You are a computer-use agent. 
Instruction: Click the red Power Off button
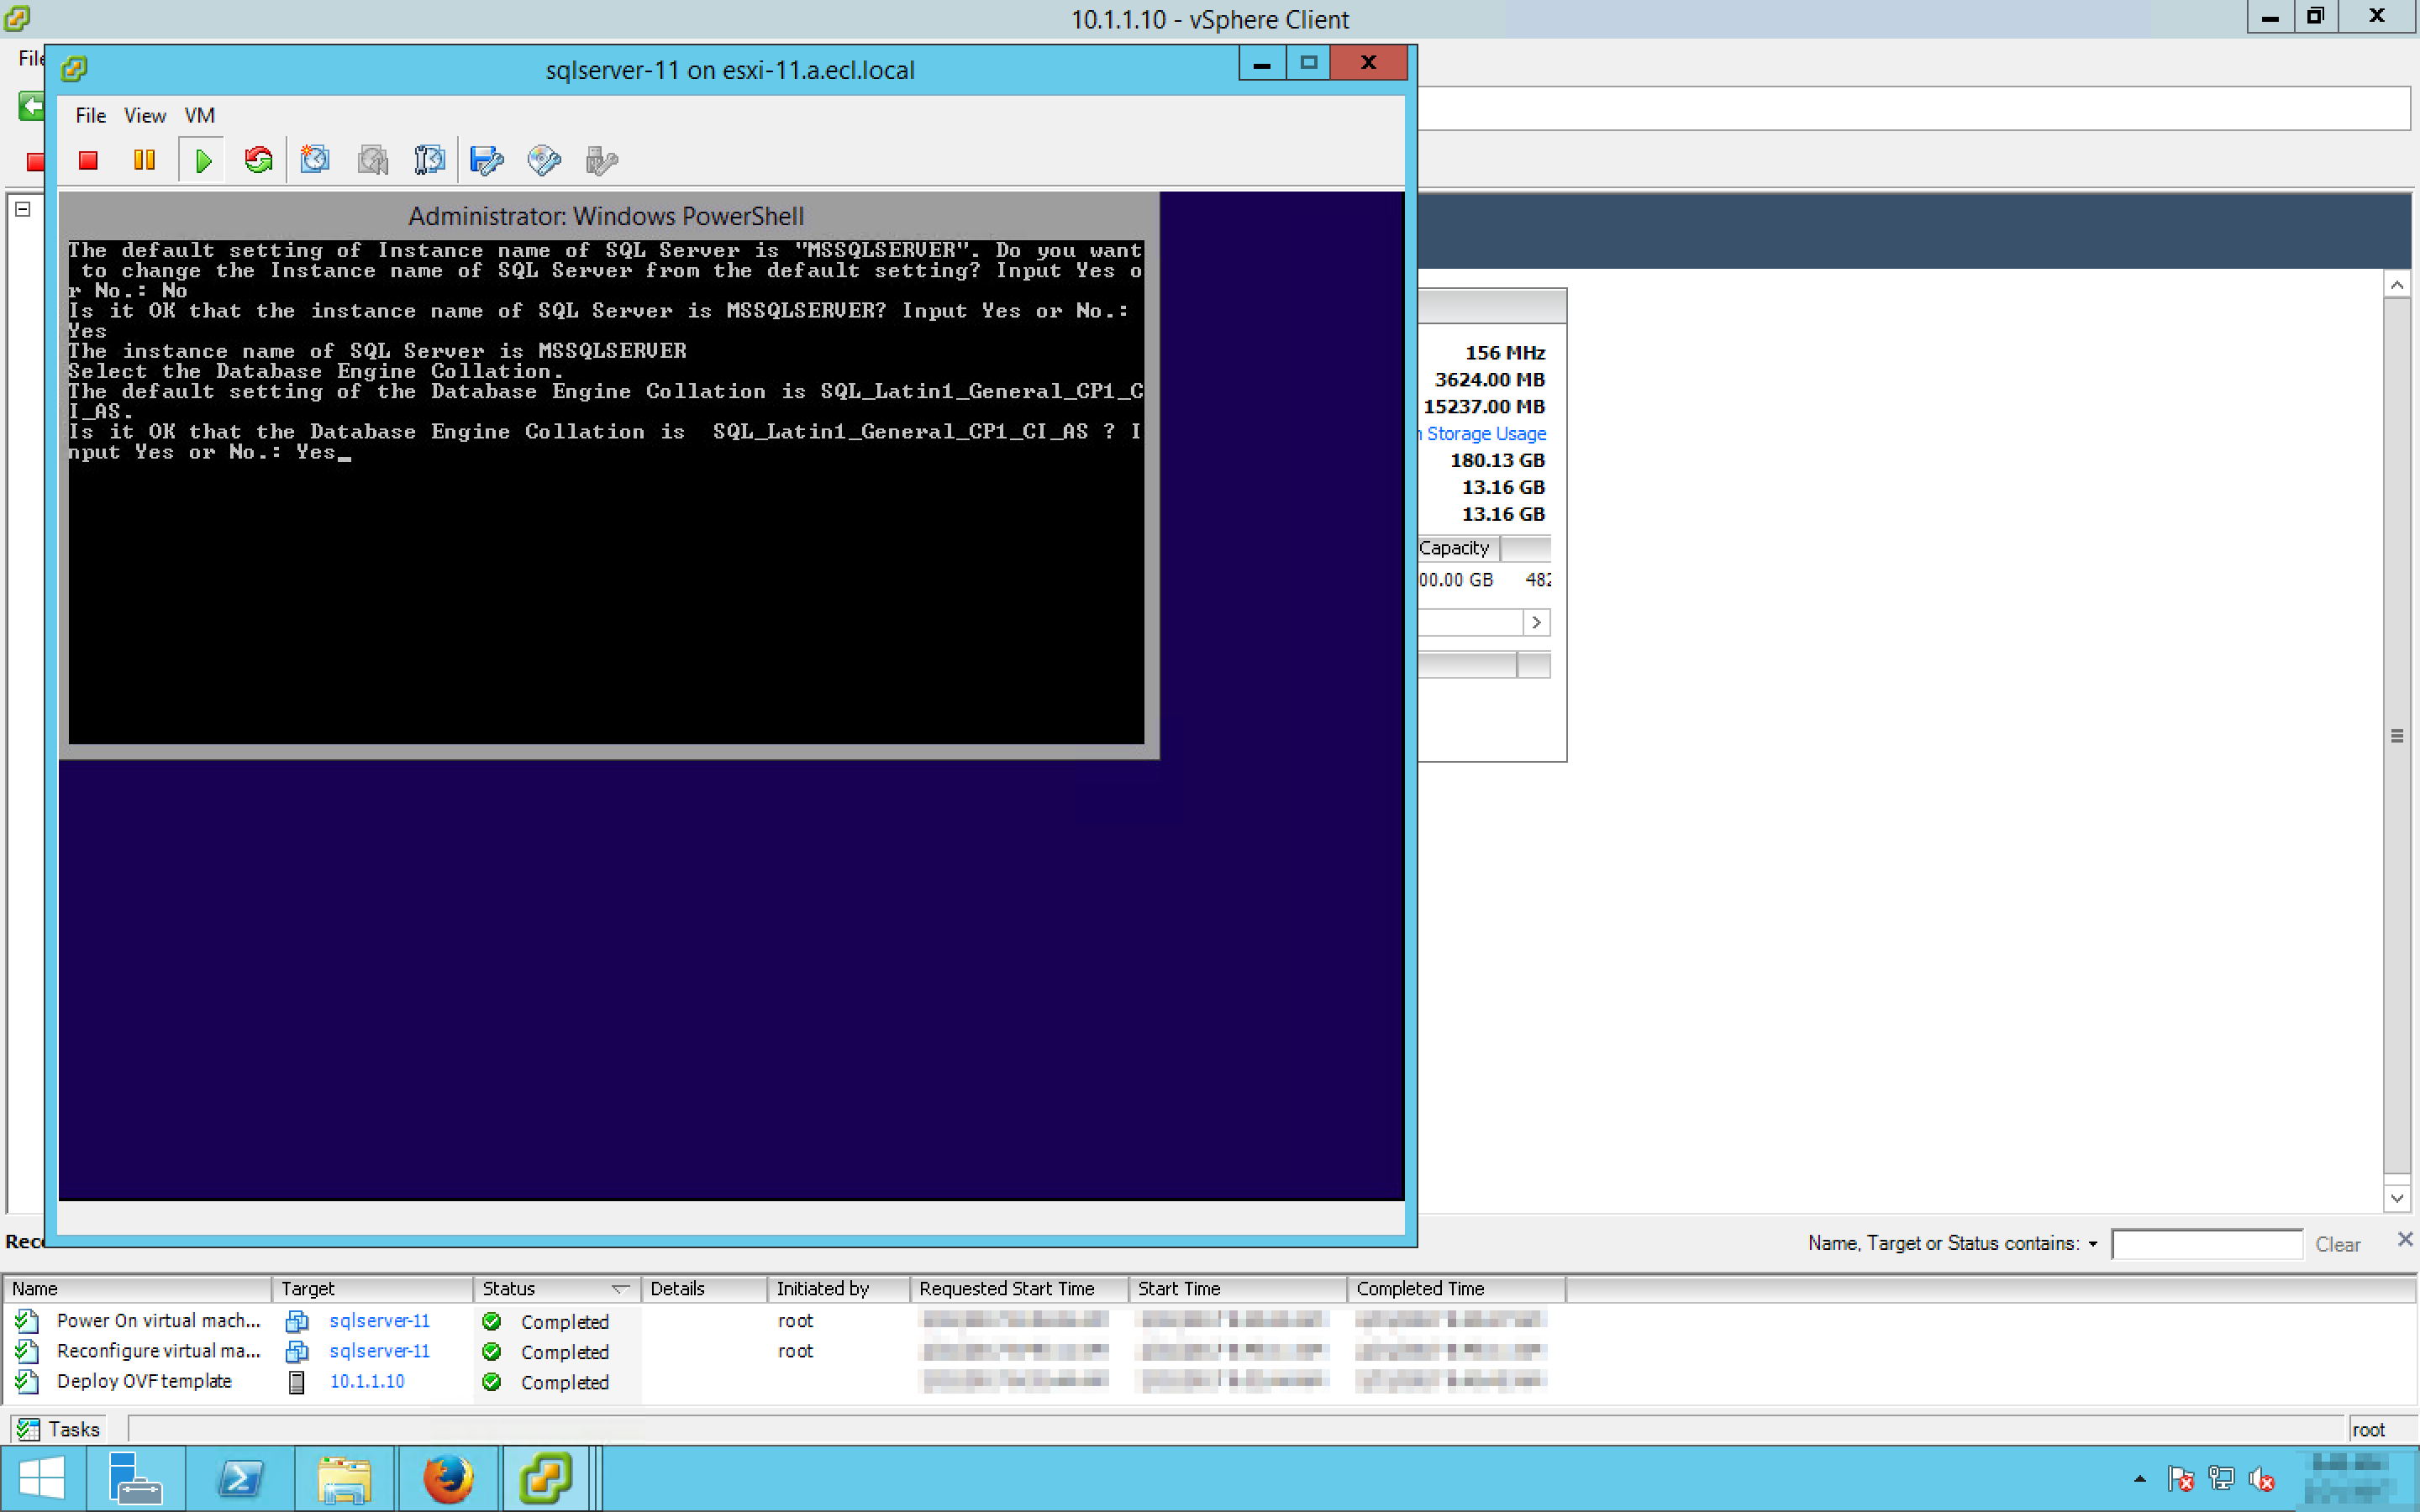coord(88,160)
